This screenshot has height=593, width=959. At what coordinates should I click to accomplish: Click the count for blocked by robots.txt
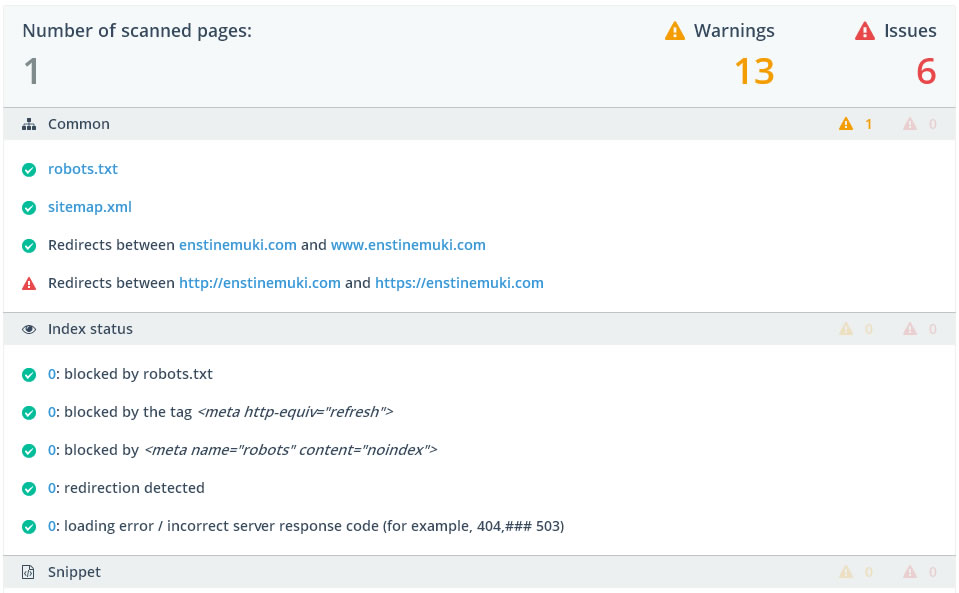point(52,374)
